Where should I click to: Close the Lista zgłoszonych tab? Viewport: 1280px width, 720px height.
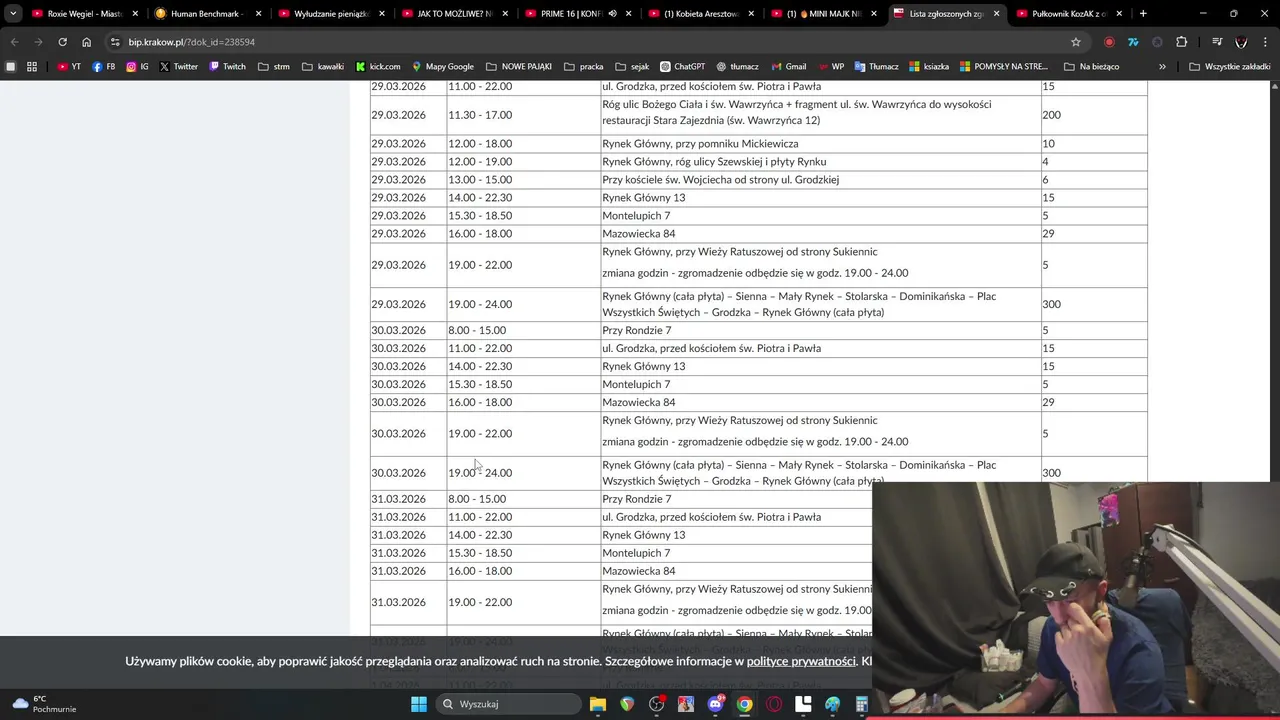996,14
